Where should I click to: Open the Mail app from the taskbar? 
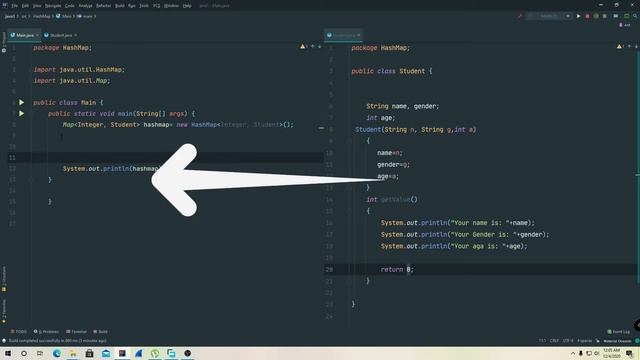[106, 353]
